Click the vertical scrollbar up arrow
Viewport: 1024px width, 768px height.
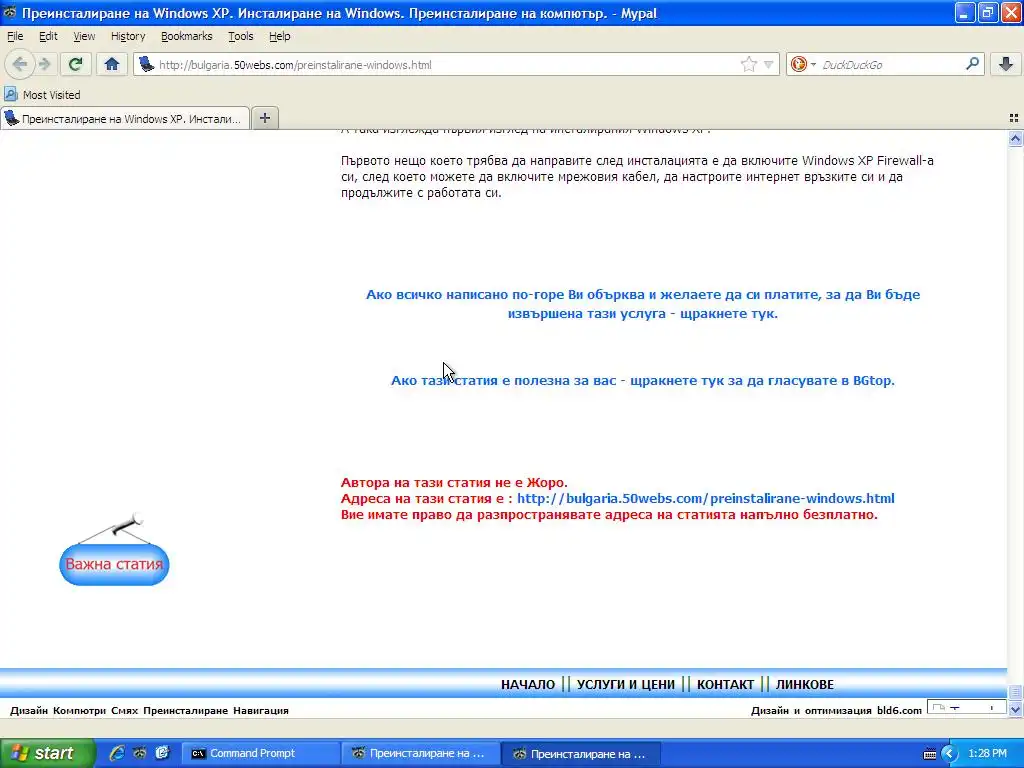click(1015, 138)
